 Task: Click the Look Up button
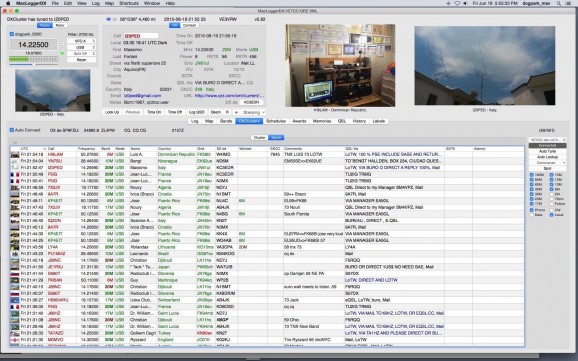coord(112,112)
